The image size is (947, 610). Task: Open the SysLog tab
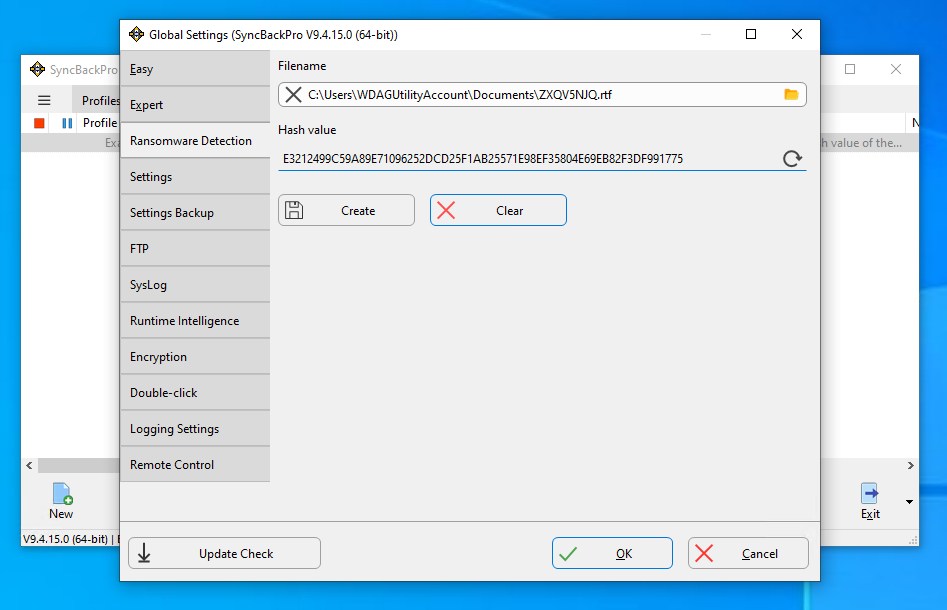195,284
